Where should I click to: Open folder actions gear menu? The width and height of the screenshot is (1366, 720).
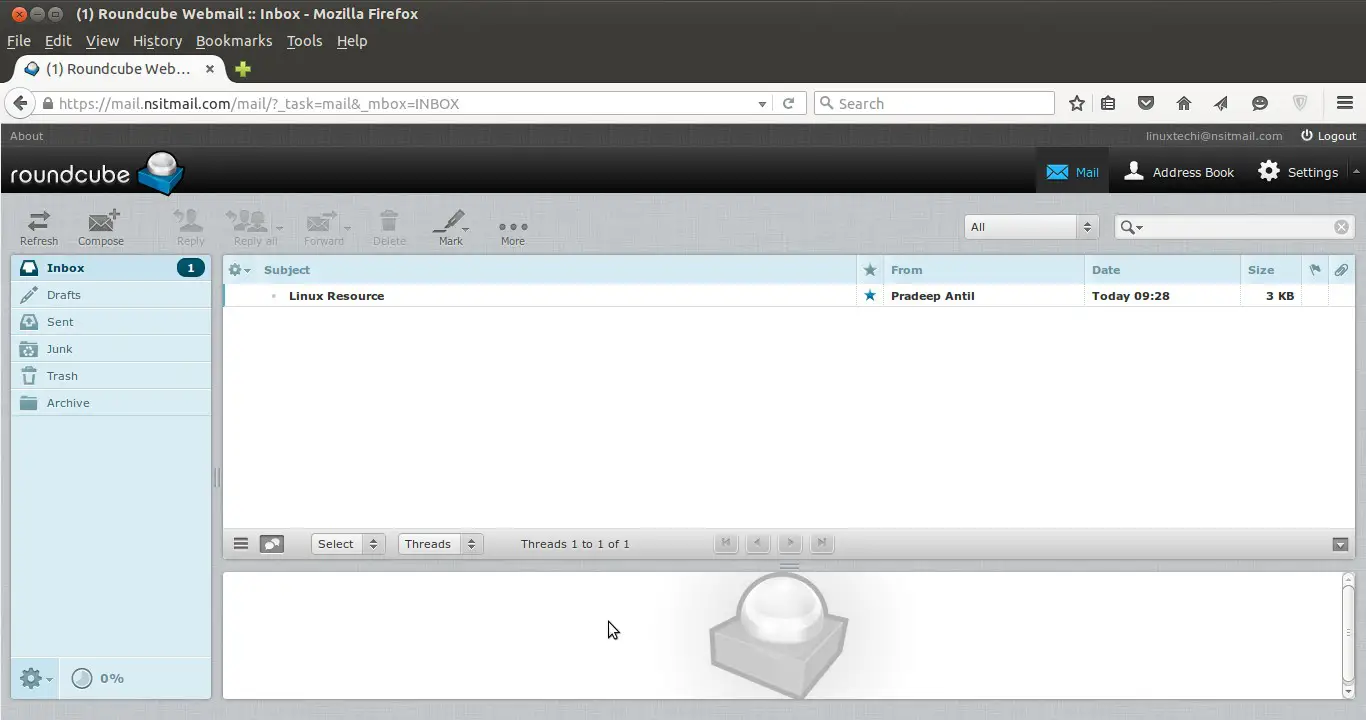pos(35,678)
